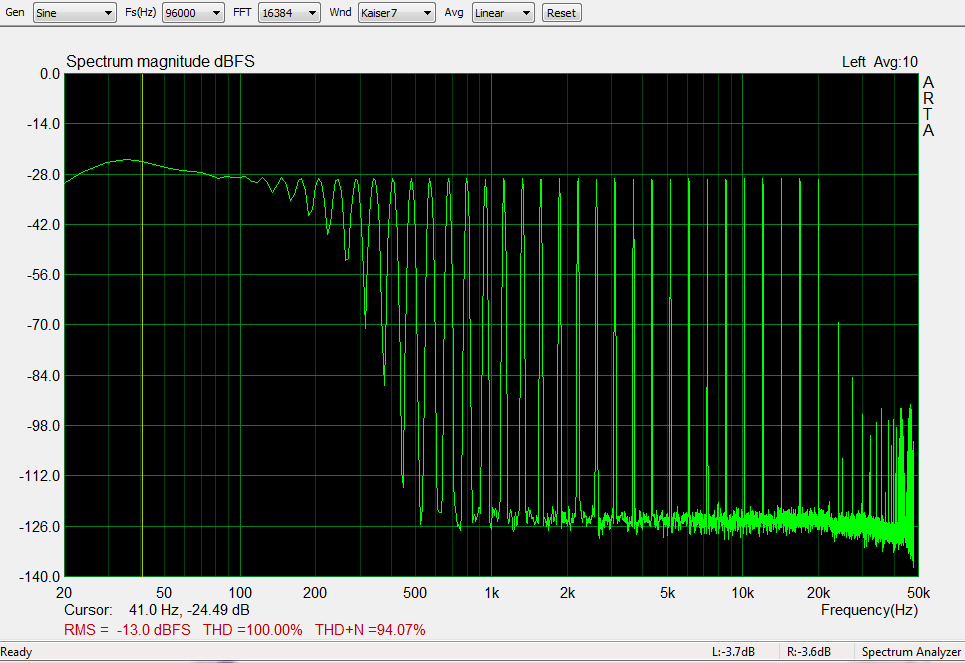
Task: Open the Fs(Hz) sample rate dropdown
Action: pos(193,13)
